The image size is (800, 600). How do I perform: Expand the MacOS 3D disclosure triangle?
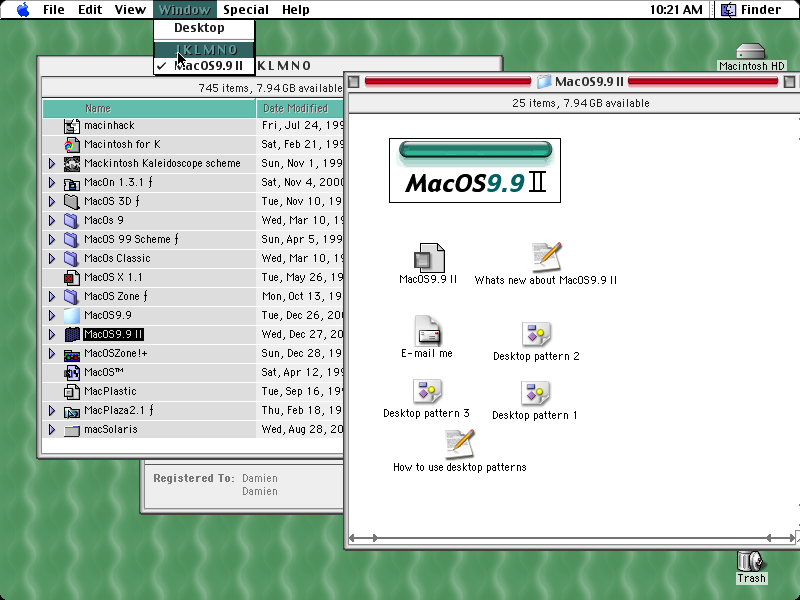[x=52, y=202]
